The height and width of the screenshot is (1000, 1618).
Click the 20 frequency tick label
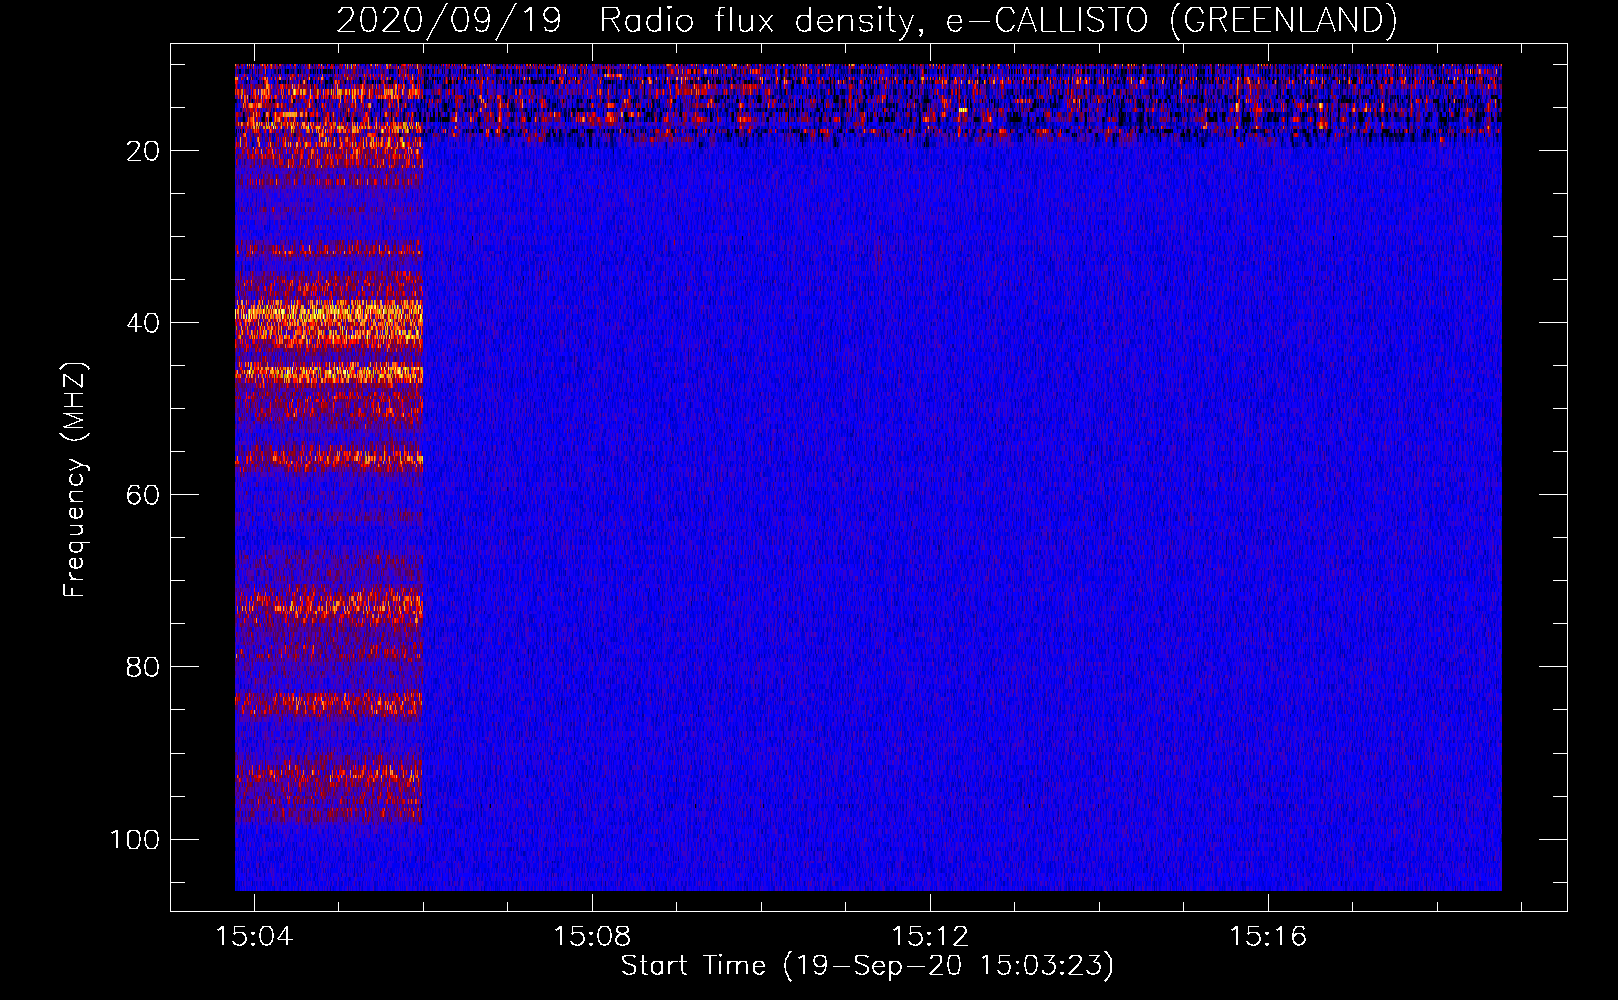click(143, 151)
